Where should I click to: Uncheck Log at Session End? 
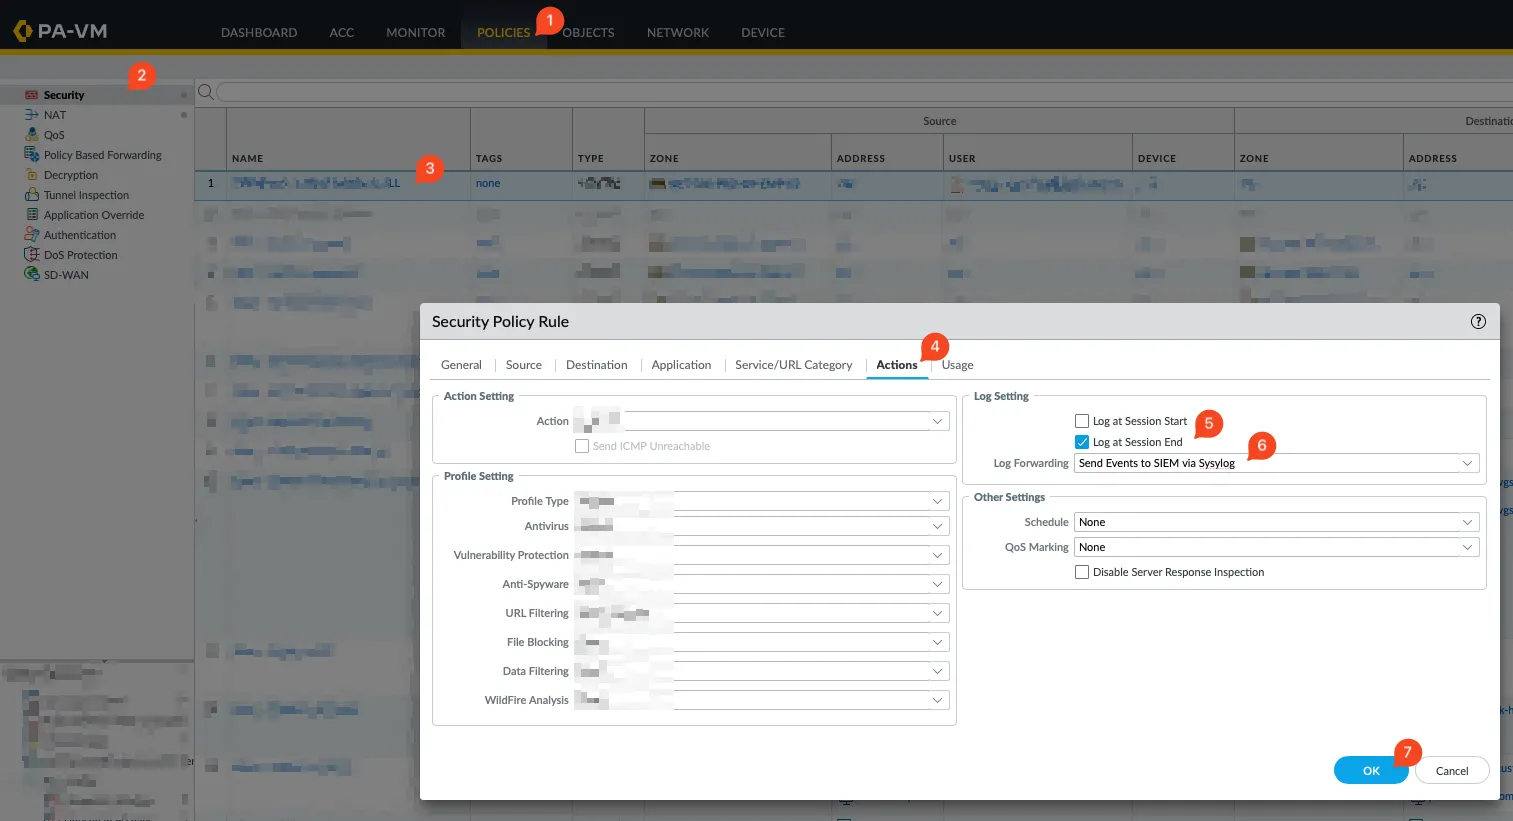point(1082,442)
